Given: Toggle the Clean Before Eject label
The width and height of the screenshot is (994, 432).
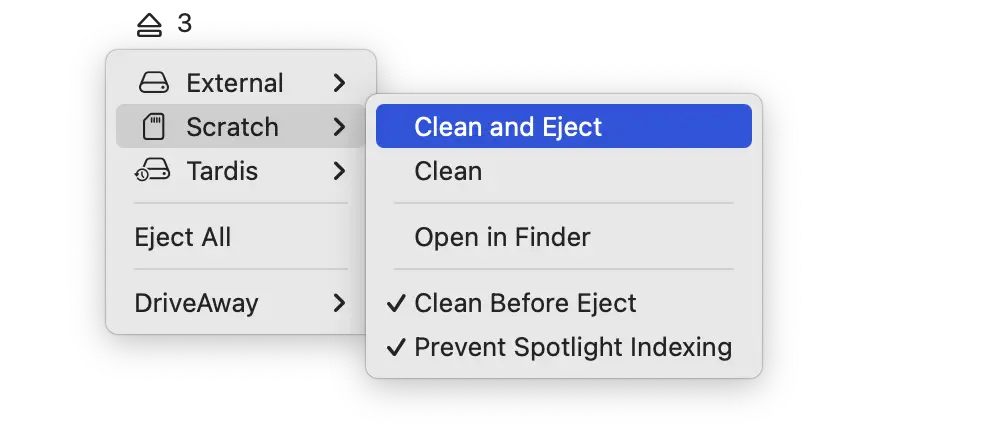Looking at the screenshot, I should 525,303.
